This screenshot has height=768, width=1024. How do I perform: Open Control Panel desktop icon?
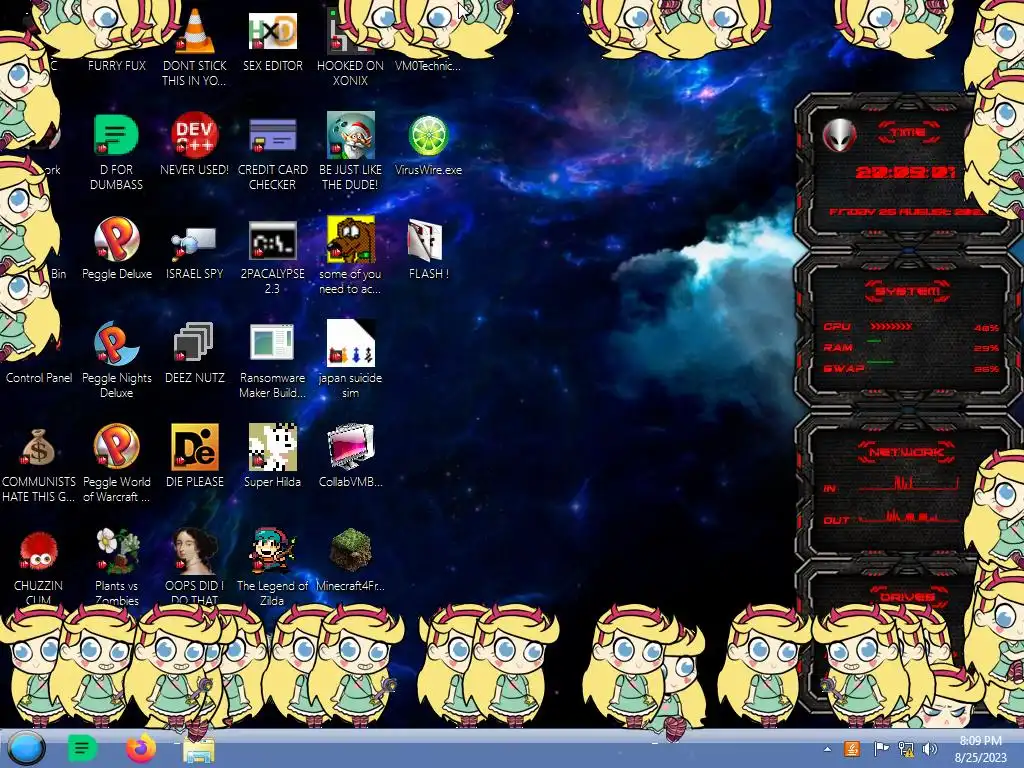[x=39, y=377]
